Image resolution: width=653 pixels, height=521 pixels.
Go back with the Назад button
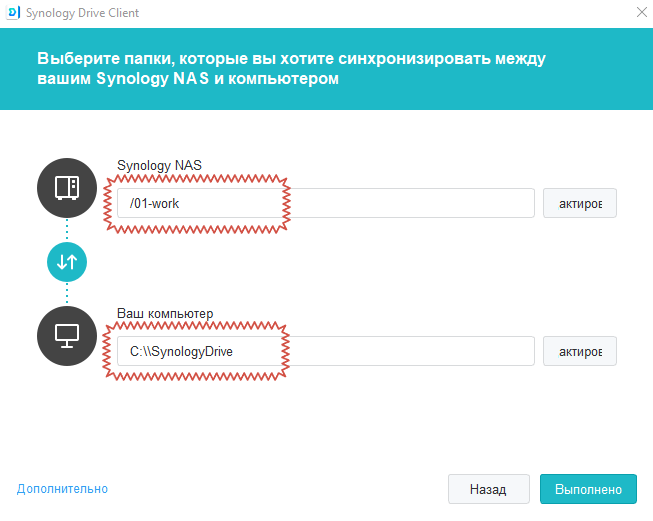pyautogui.click(x=489, y=489)
